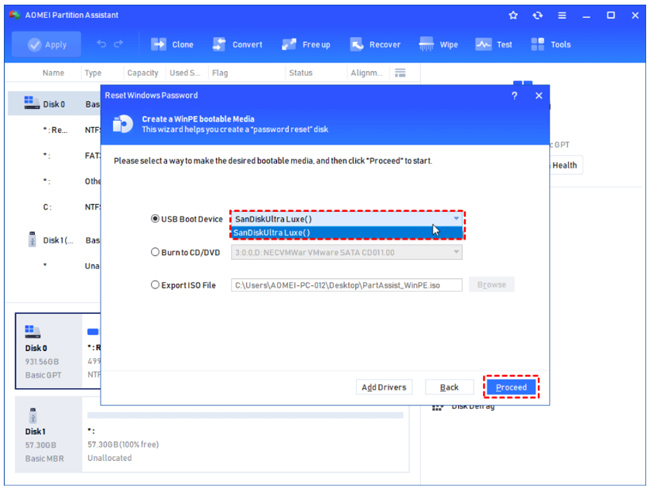Click the Health button in right panel

pyautogui.click(x=566, y=165)
